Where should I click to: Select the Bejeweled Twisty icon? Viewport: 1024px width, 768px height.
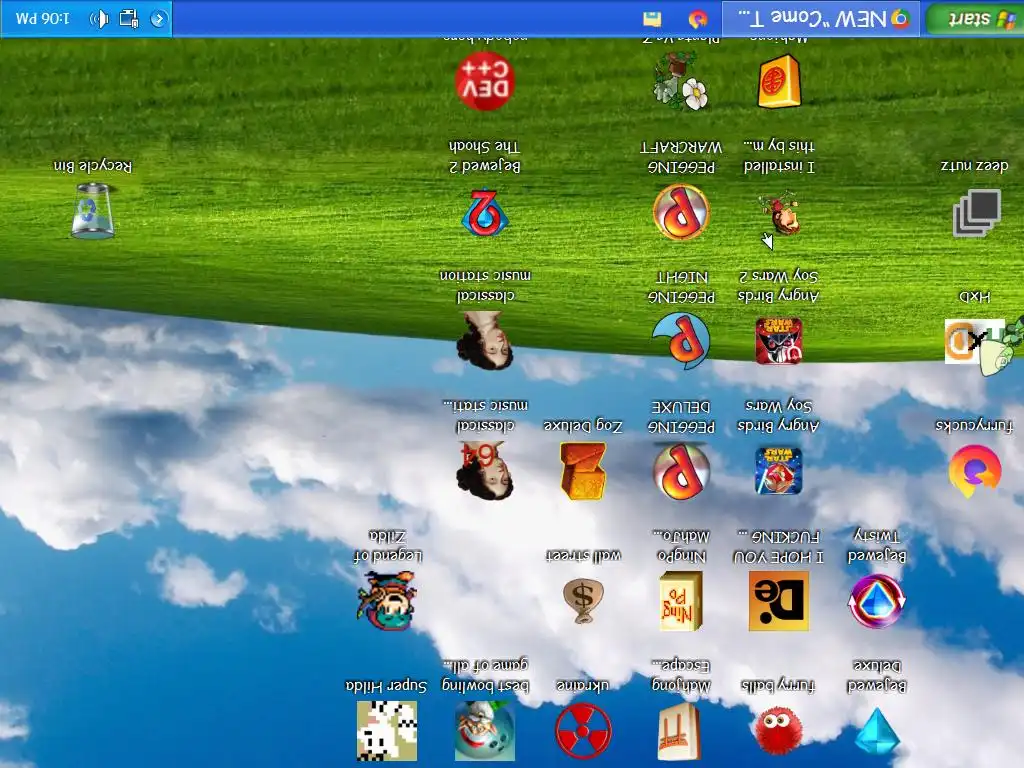coord(876,601)
